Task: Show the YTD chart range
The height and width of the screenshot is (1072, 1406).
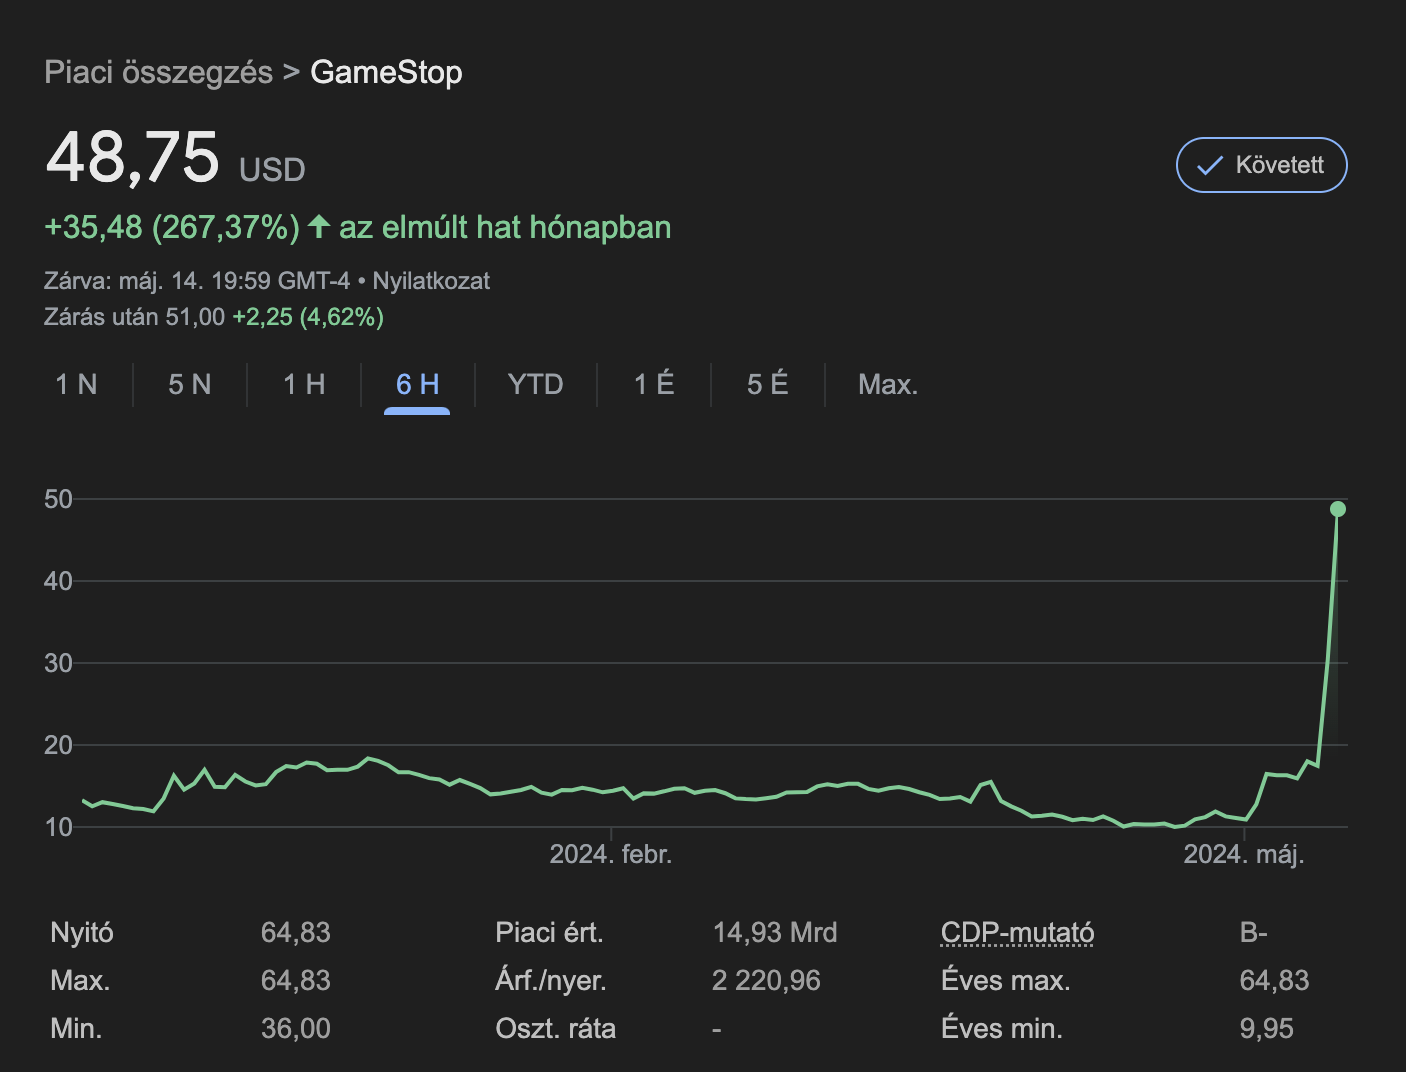Action: [x=535, y=385]
